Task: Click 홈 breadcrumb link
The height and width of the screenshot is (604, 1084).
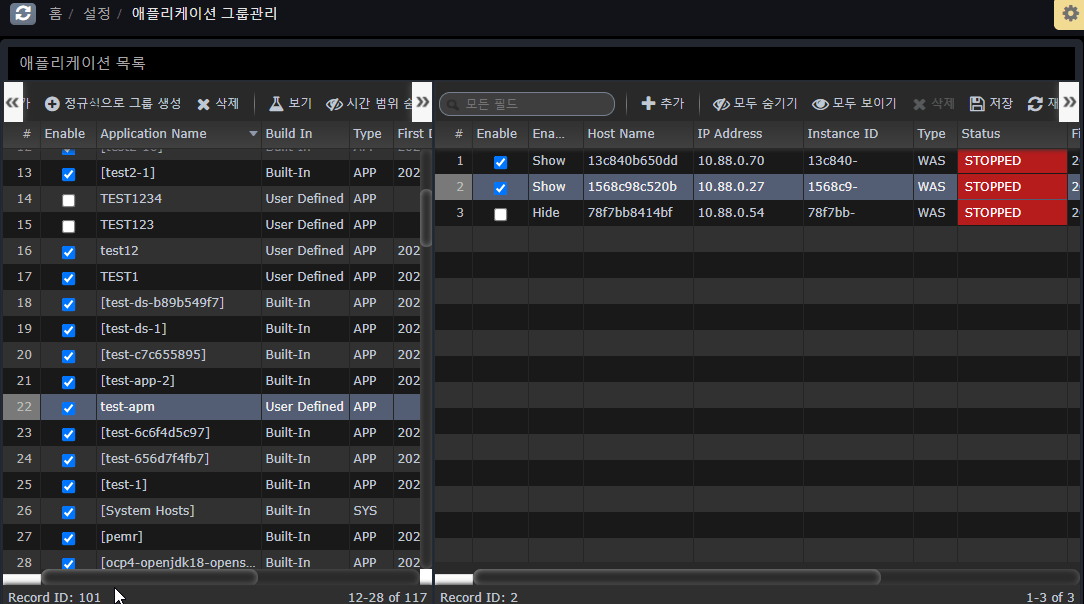Action: (x=55, y=14)
